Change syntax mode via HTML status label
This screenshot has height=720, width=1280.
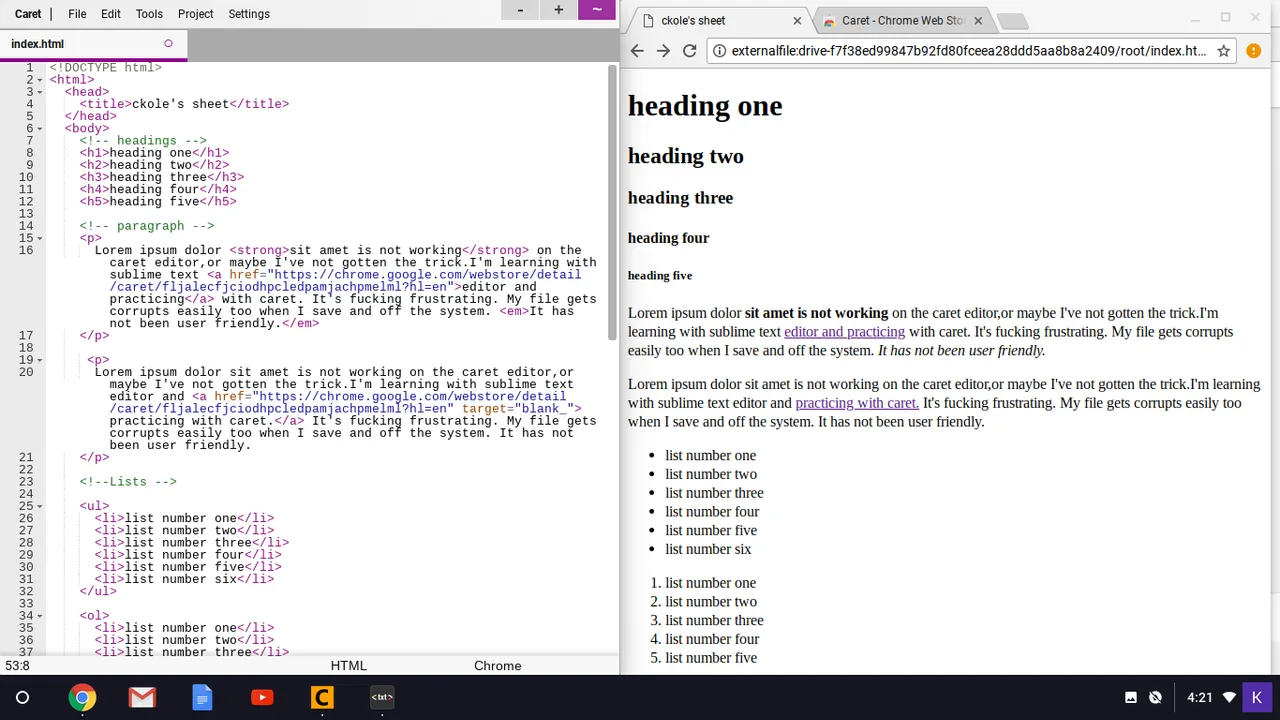coord(348,666)
